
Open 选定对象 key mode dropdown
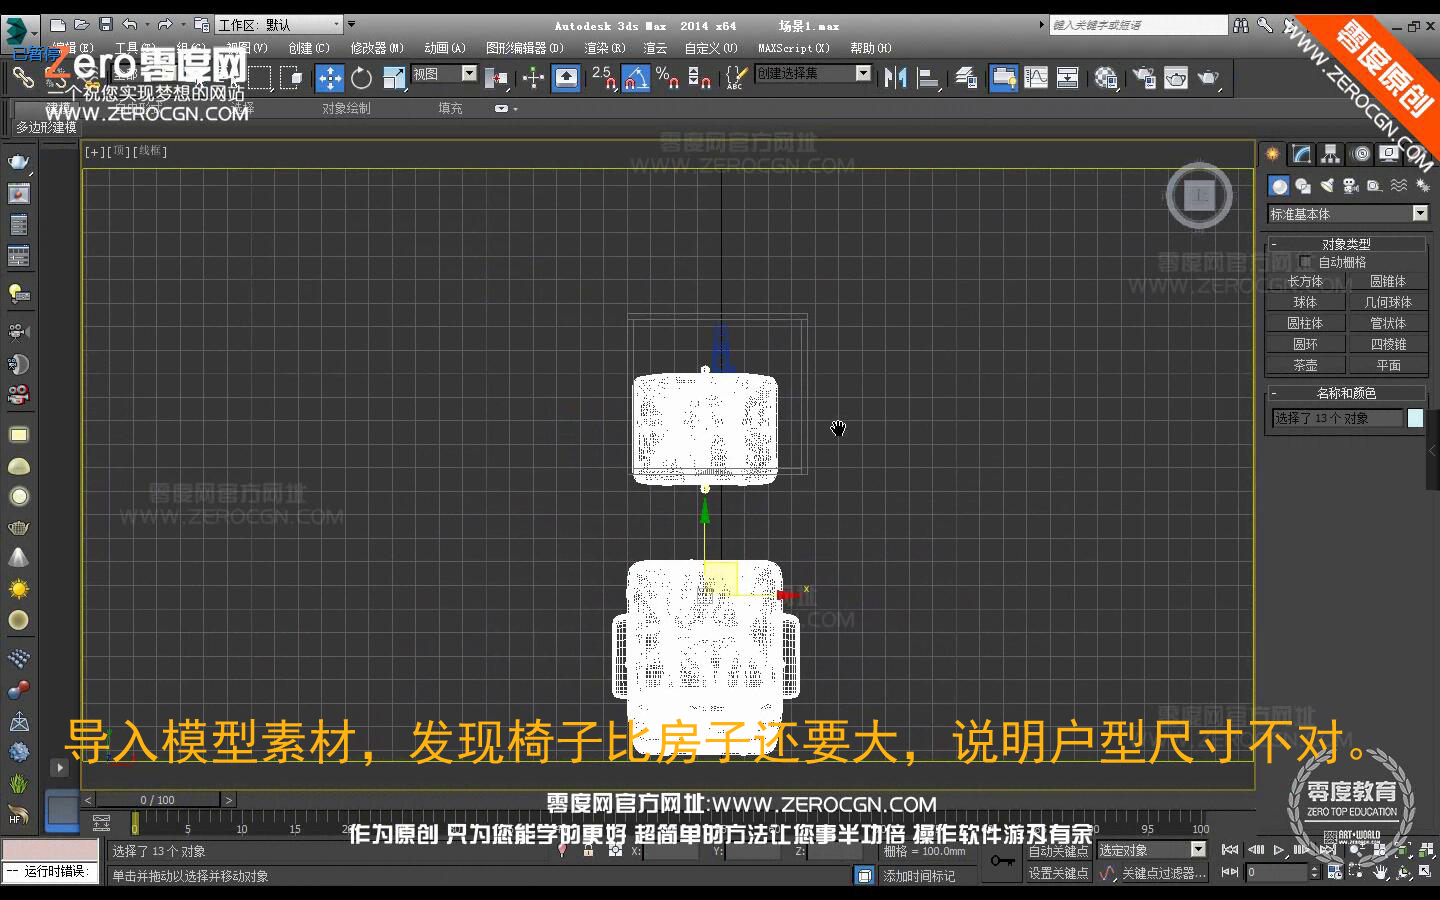(x=1152, y=850)
